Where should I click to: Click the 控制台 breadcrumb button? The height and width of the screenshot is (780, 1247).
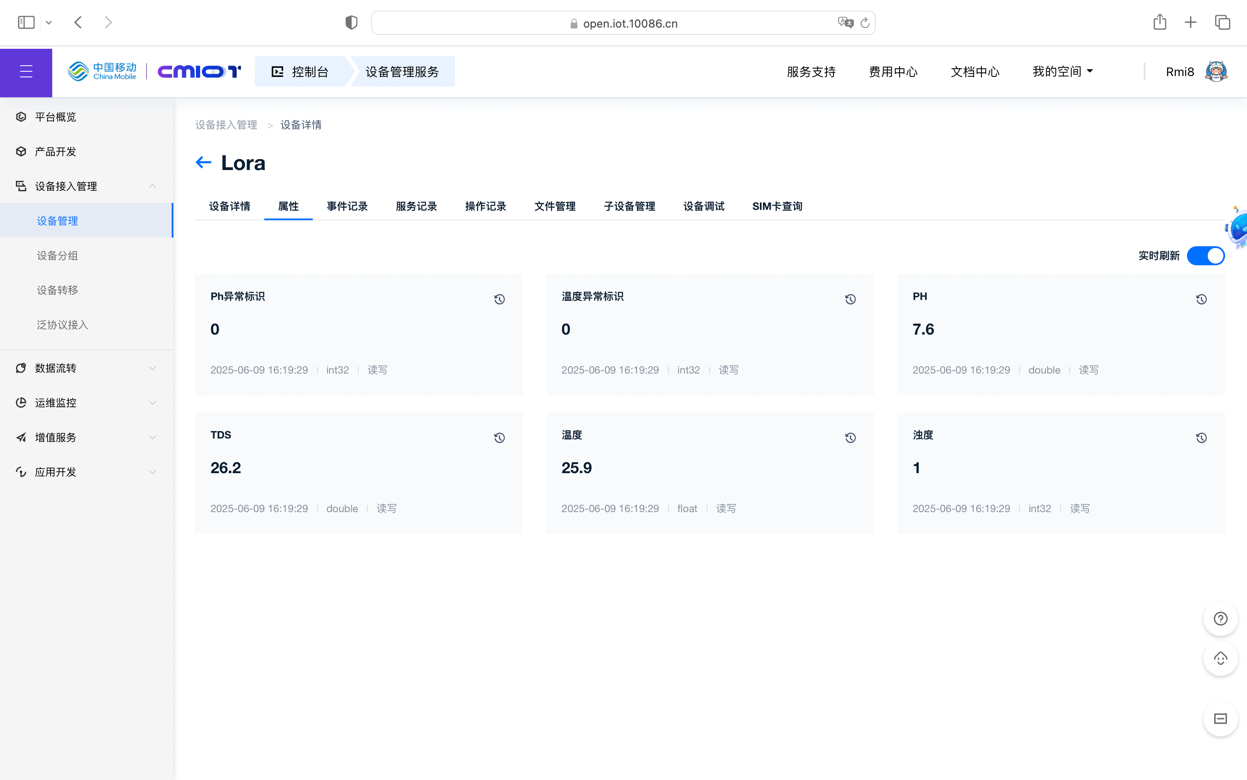[x=301, y=72]
